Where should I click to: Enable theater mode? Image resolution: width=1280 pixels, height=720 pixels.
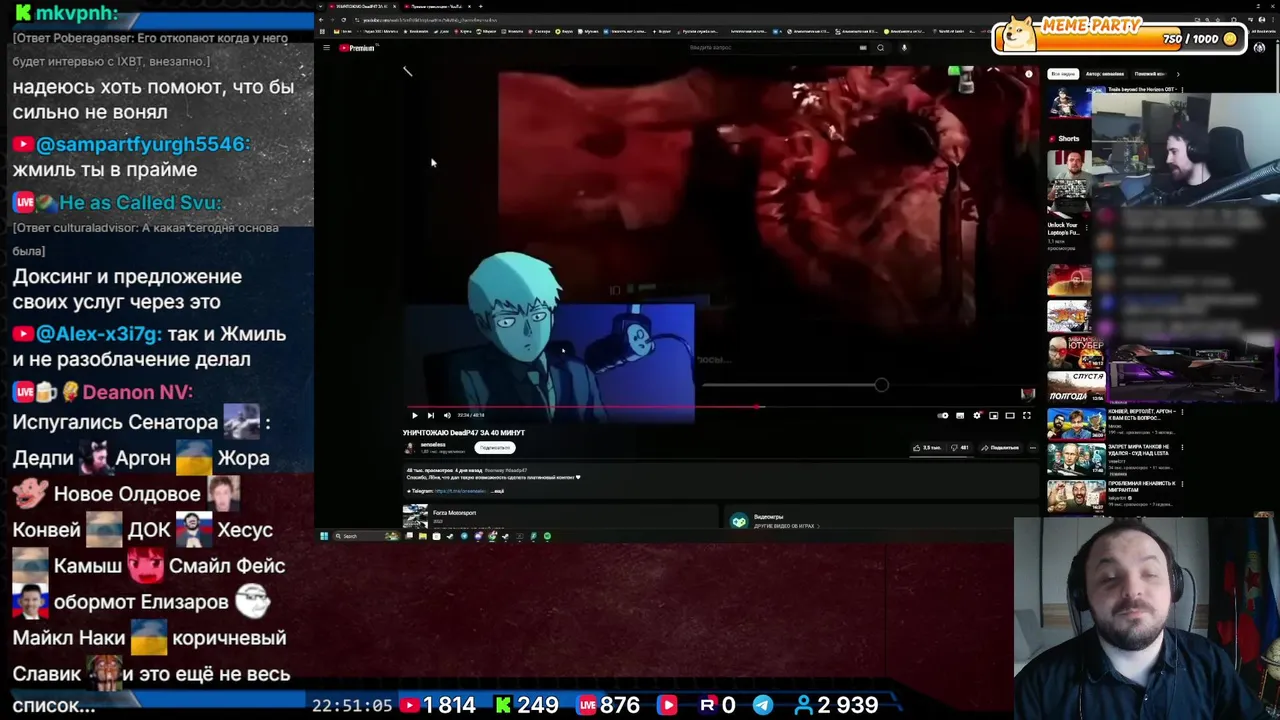click(x=1010, y=415)
